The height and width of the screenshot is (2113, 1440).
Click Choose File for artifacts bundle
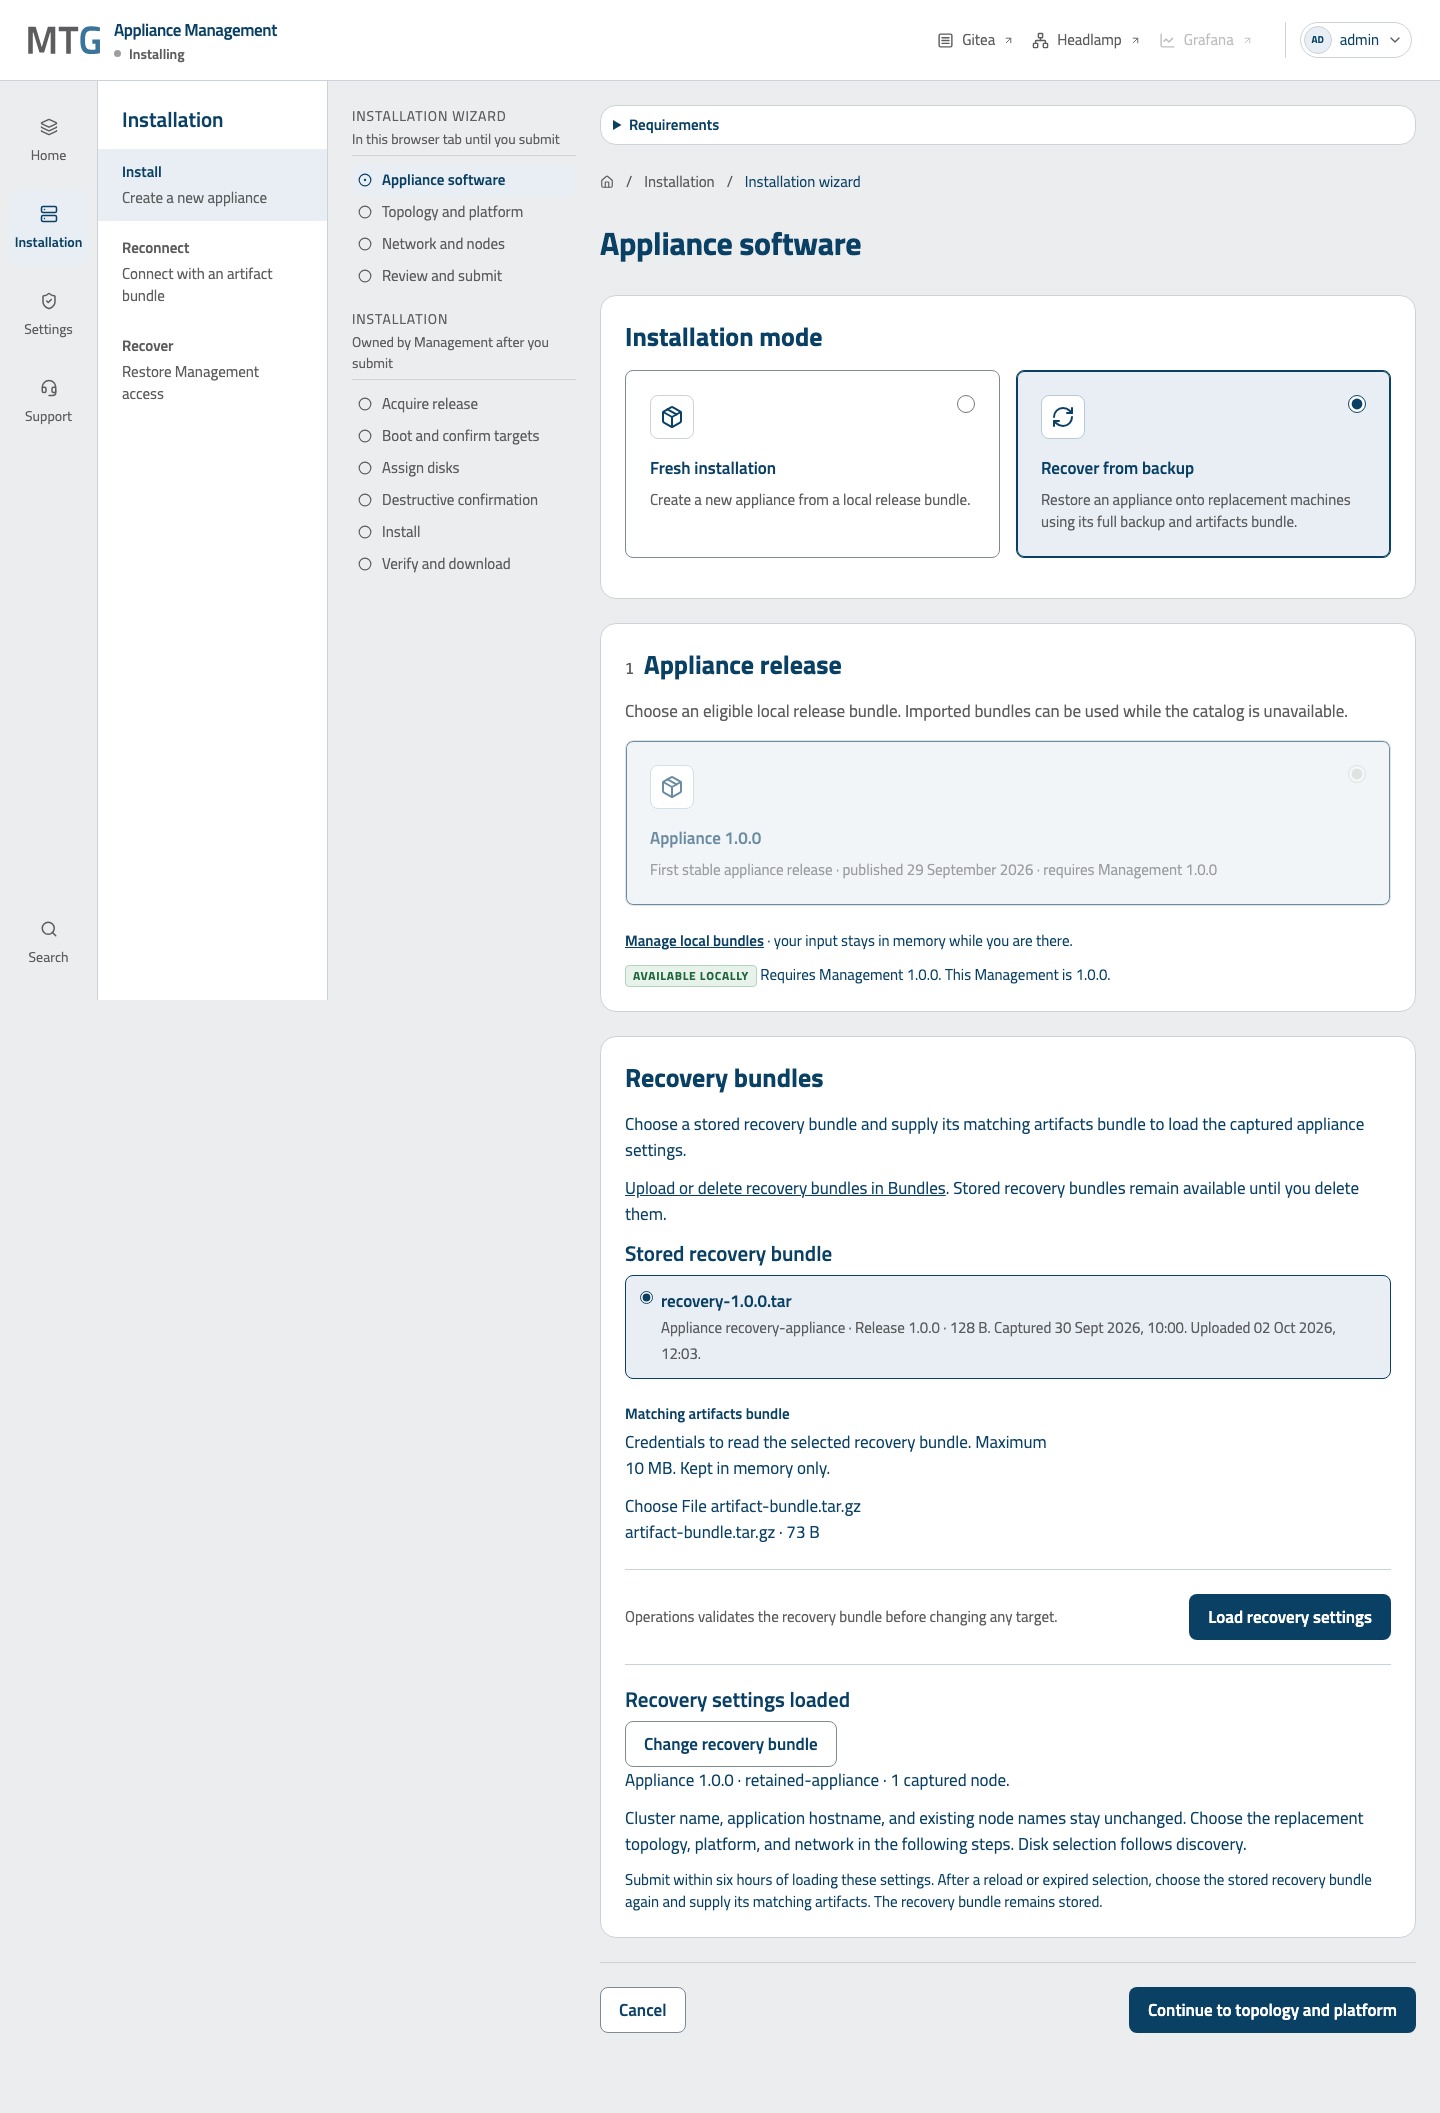[666, 1506]
